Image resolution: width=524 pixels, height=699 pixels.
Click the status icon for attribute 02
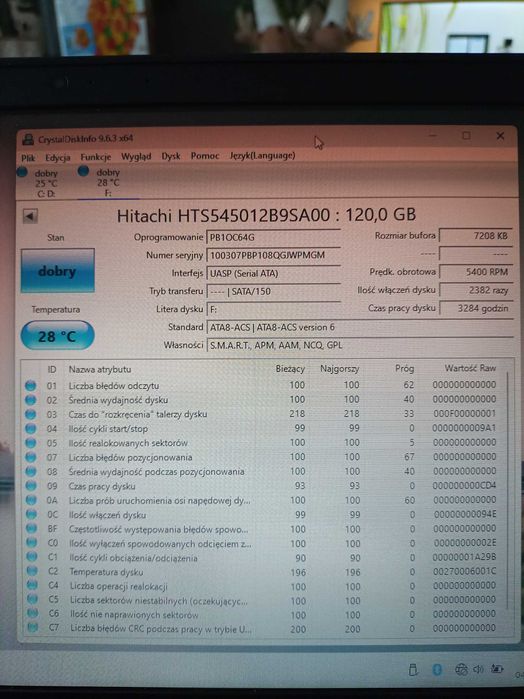[x=30, y=400]
